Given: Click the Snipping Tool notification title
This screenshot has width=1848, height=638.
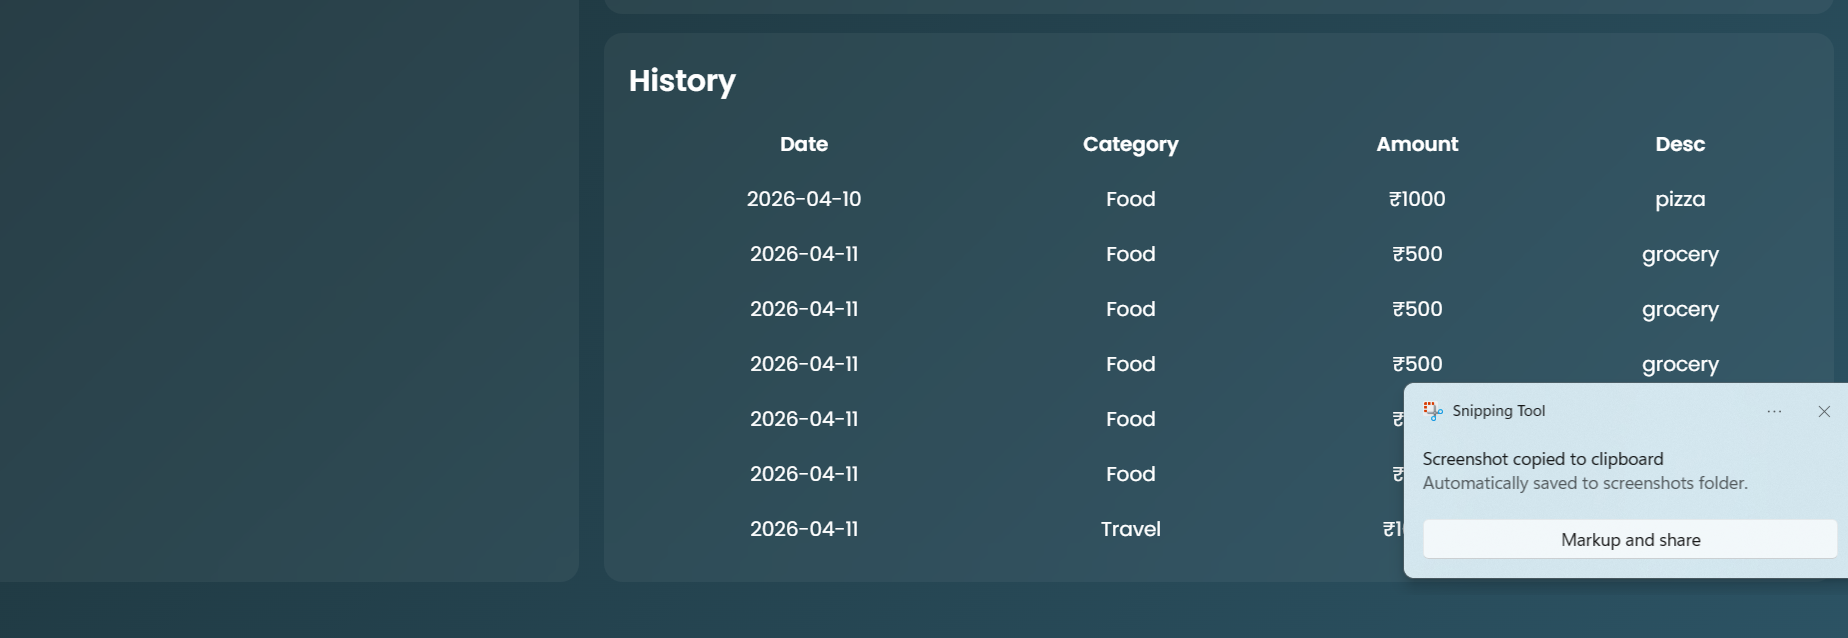Looking at the screenshot, I should coord(1498,411).
